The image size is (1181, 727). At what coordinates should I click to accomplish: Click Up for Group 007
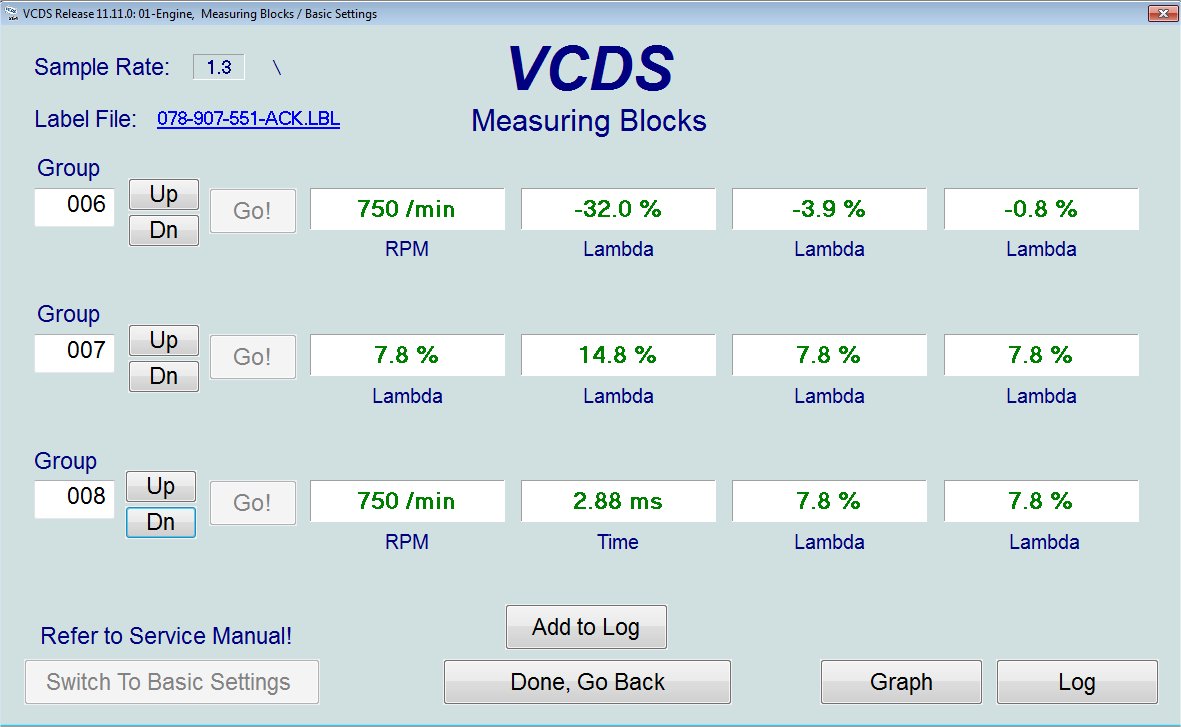163,341
